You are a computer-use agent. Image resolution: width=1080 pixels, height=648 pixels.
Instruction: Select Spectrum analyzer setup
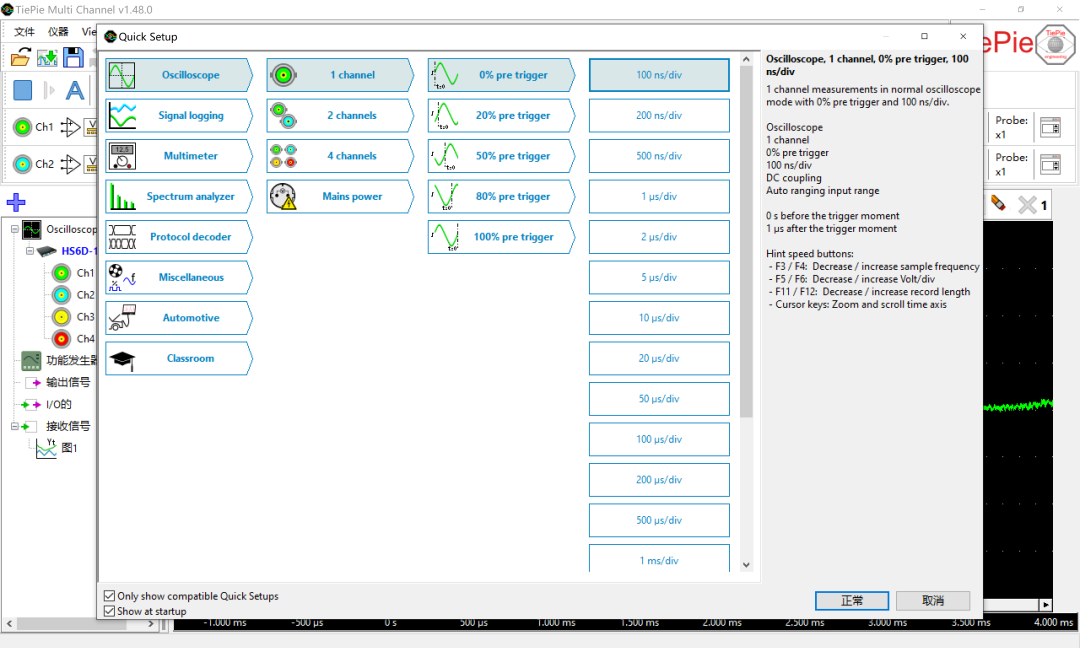click(179, 197)
